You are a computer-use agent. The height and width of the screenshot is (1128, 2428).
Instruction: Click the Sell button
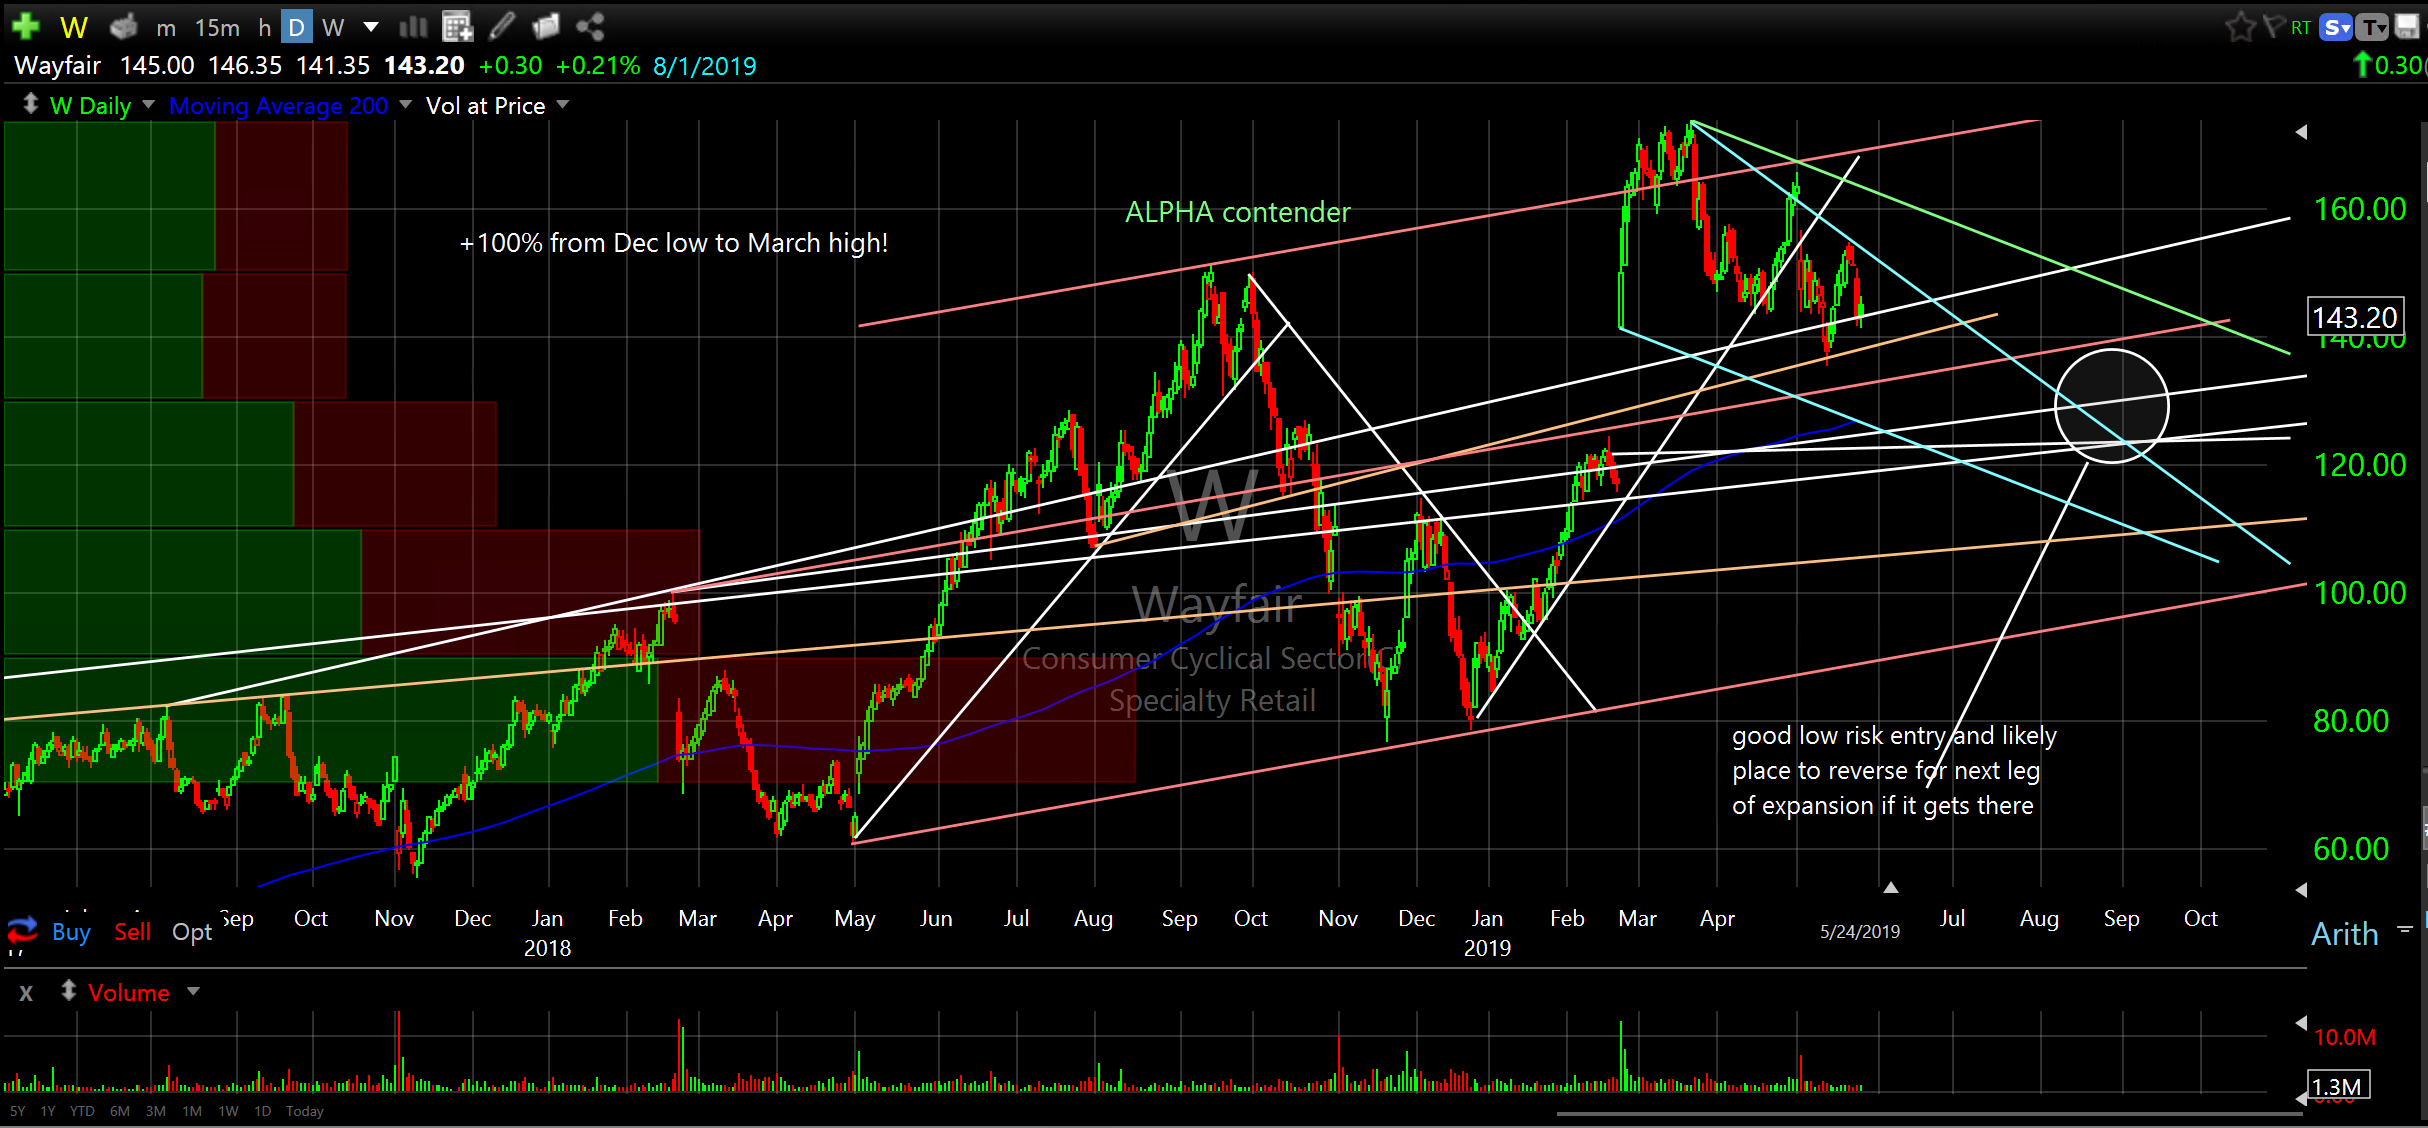132,931
